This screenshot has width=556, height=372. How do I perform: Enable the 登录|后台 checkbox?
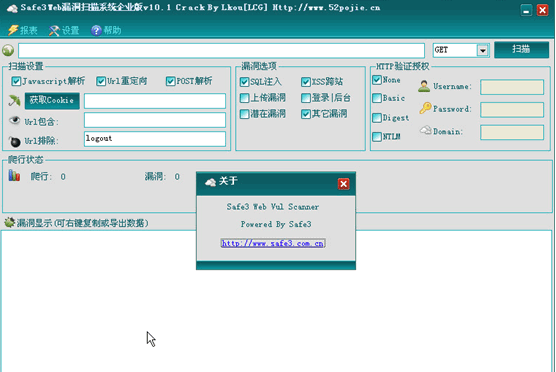tap(306, 98)
